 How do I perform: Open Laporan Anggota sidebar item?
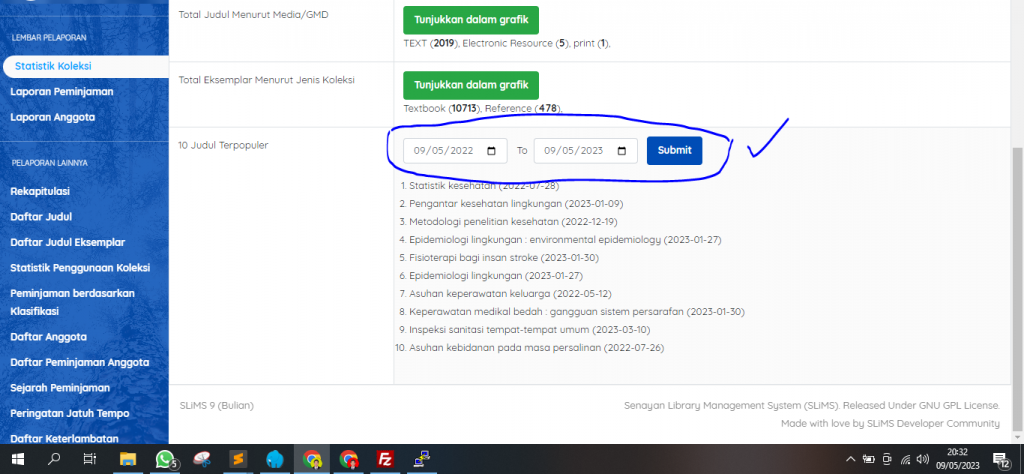click(x=52, y=117)
